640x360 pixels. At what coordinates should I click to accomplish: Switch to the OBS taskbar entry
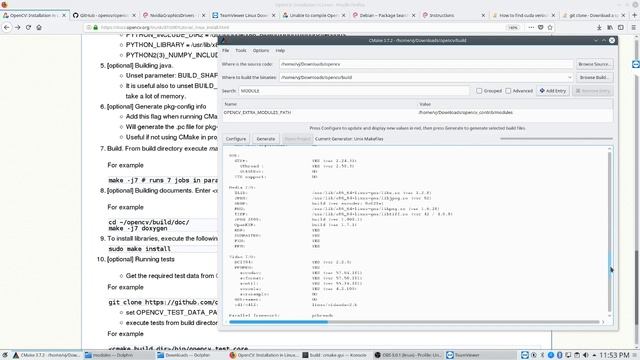coord(409,355)
